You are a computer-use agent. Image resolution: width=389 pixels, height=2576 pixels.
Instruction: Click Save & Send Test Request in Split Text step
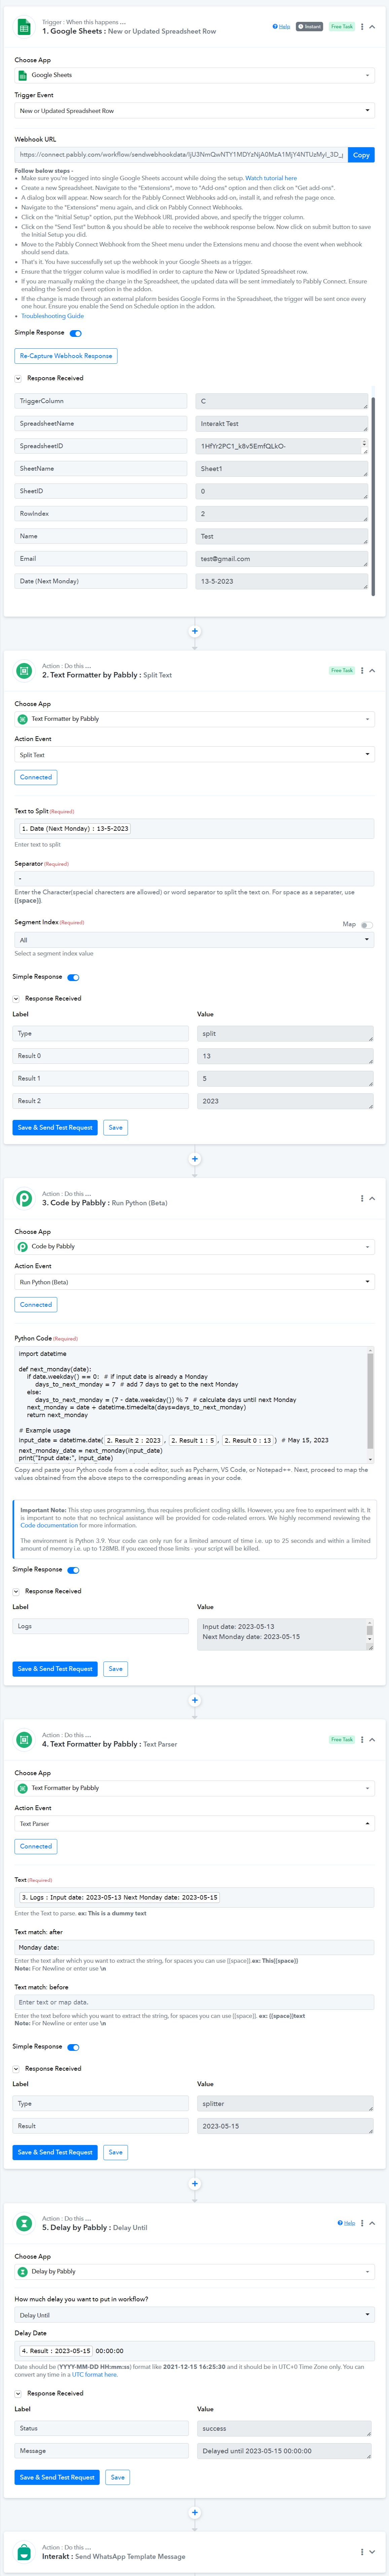pyautogui.click(x=55, y=1128)
